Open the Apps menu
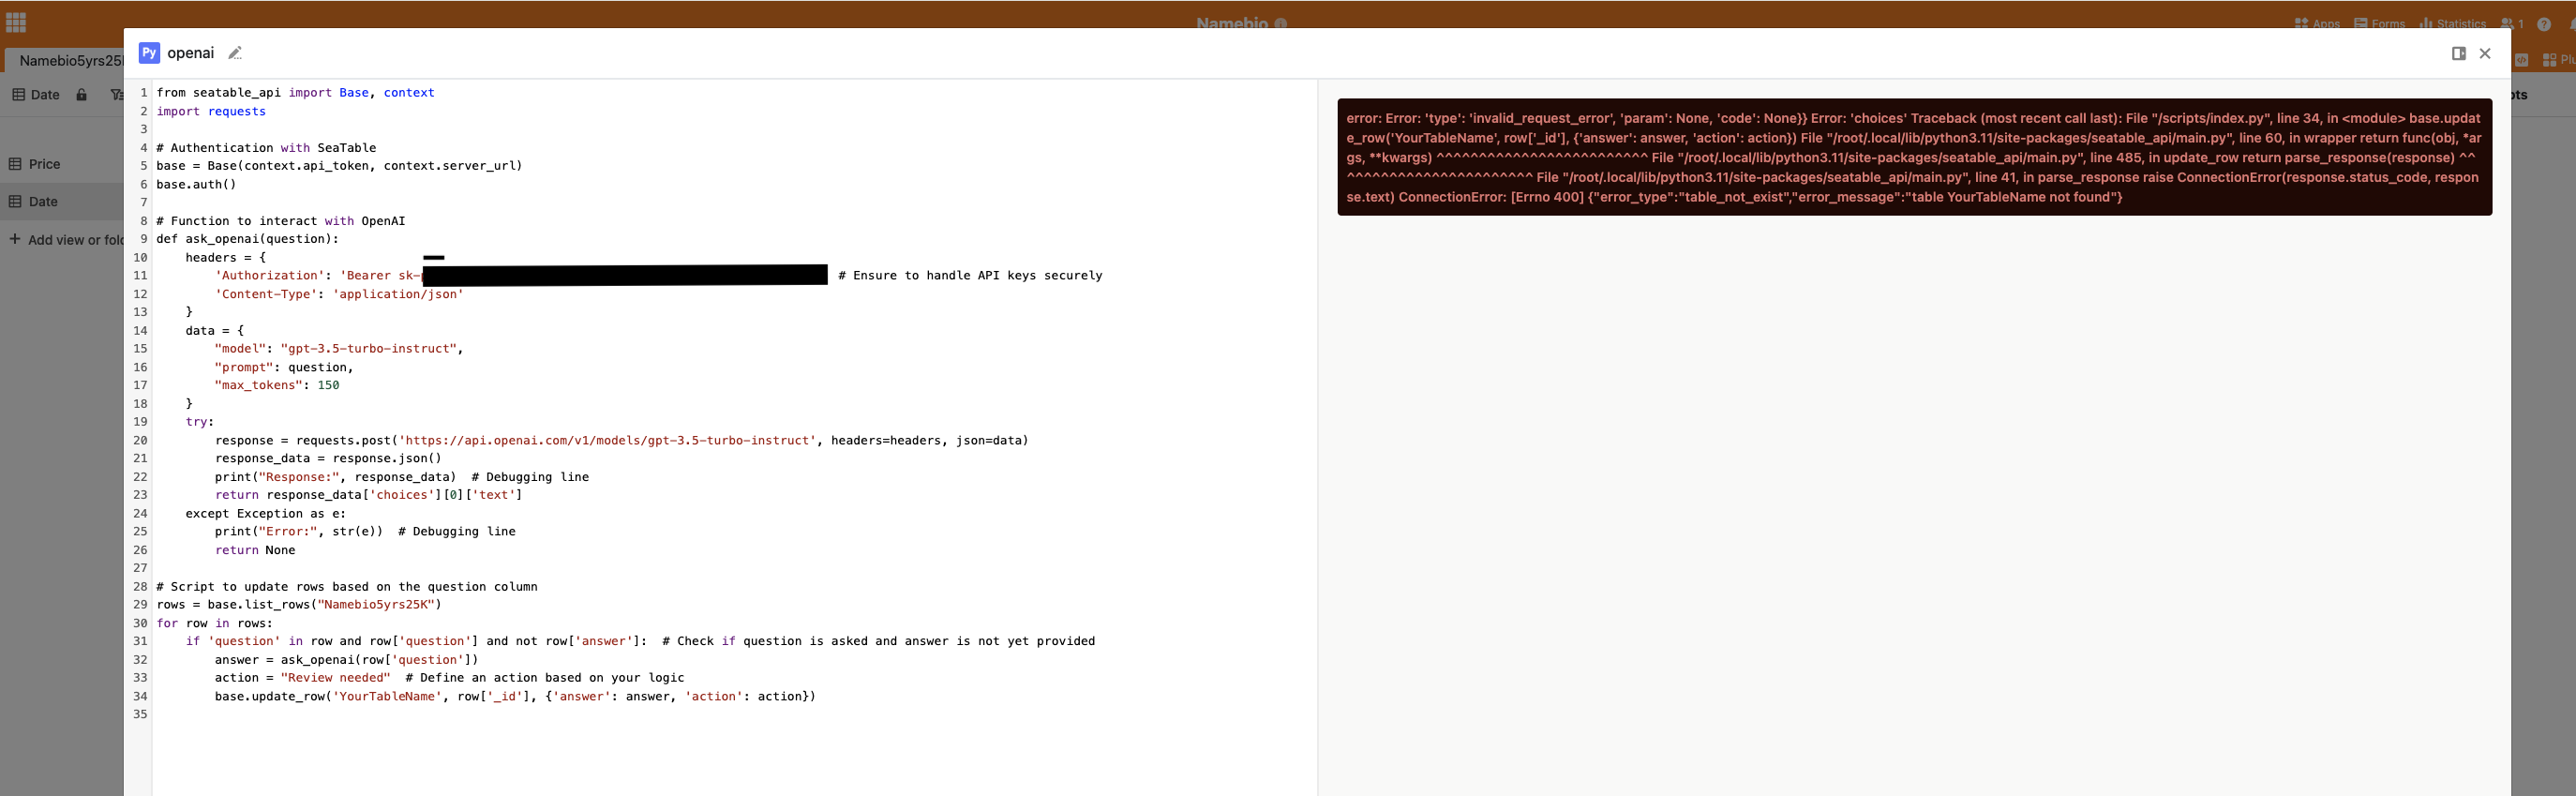The image size is (2576, 796). [x=2317, y=24]
